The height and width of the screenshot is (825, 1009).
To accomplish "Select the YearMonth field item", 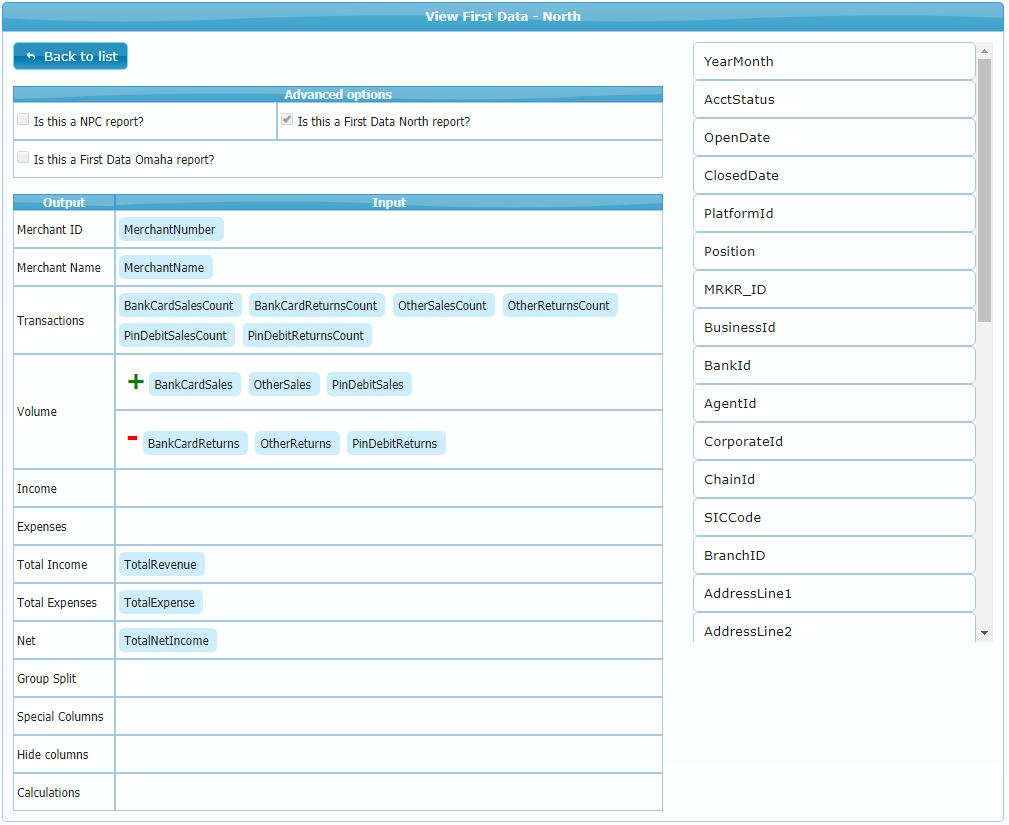I will pyautogui.click(x=833, y=61).
